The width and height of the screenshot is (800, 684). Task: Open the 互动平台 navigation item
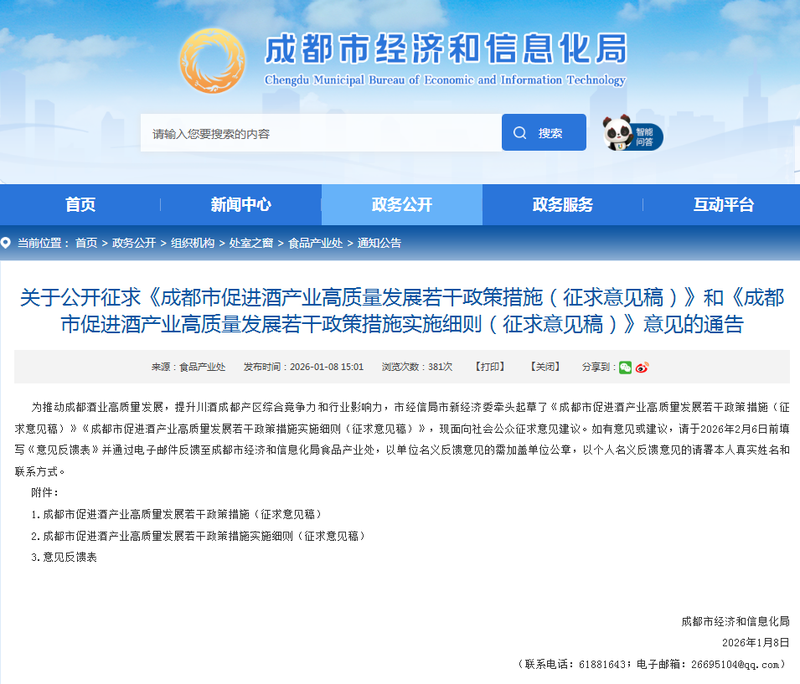coord(723,205)
